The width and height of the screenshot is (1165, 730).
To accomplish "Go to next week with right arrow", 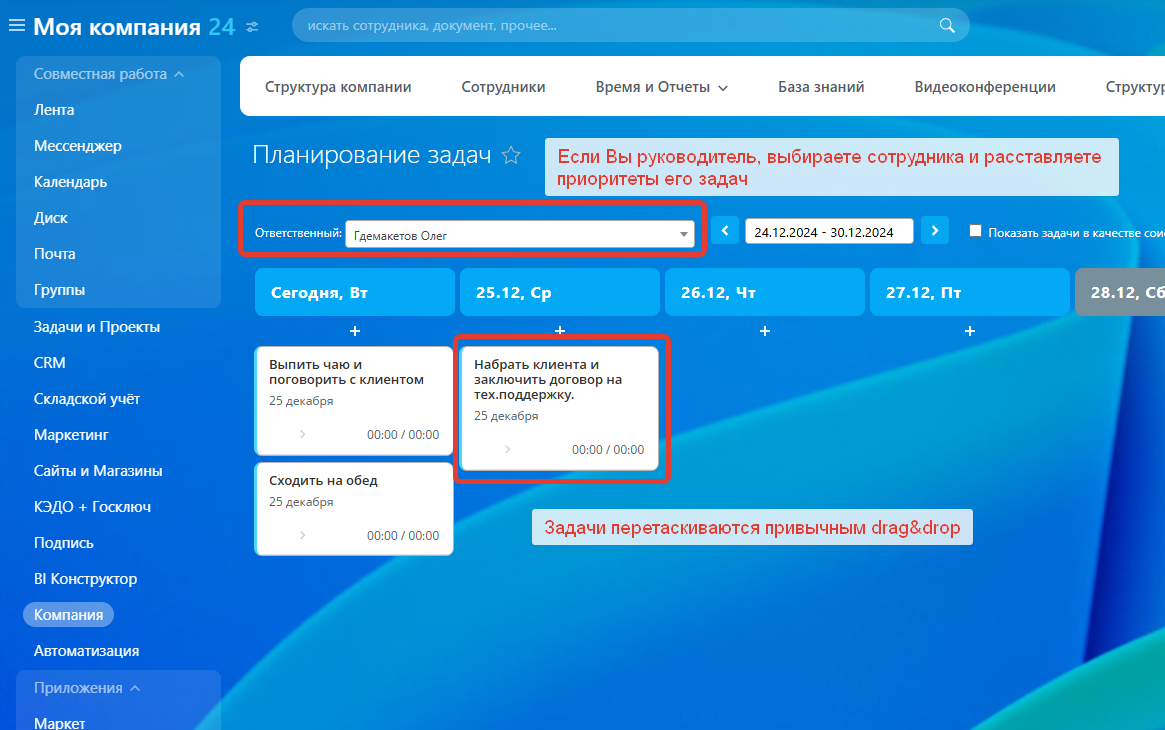I will click(x=934, y=231).
